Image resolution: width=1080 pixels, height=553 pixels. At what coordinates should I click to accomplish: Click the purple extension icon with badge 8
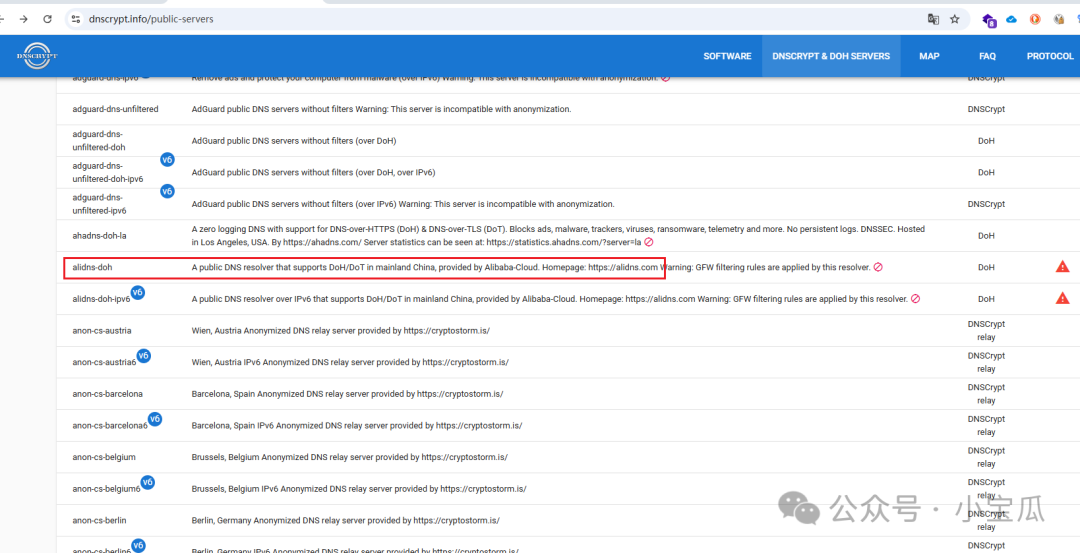pyautogui.click(x=988, y=20)
